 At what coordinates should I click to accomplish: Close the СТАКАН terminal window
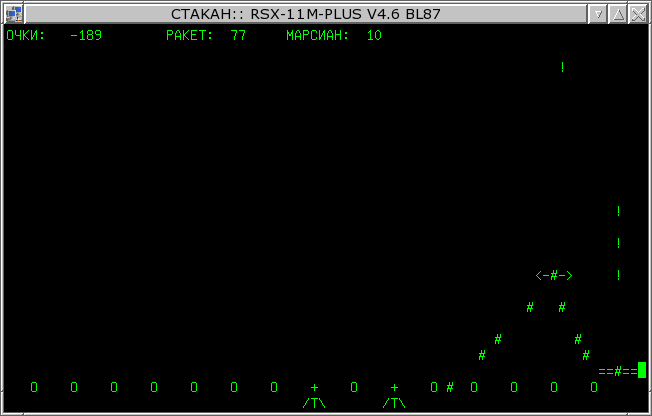pyautogui.click(x=638, y=15)
